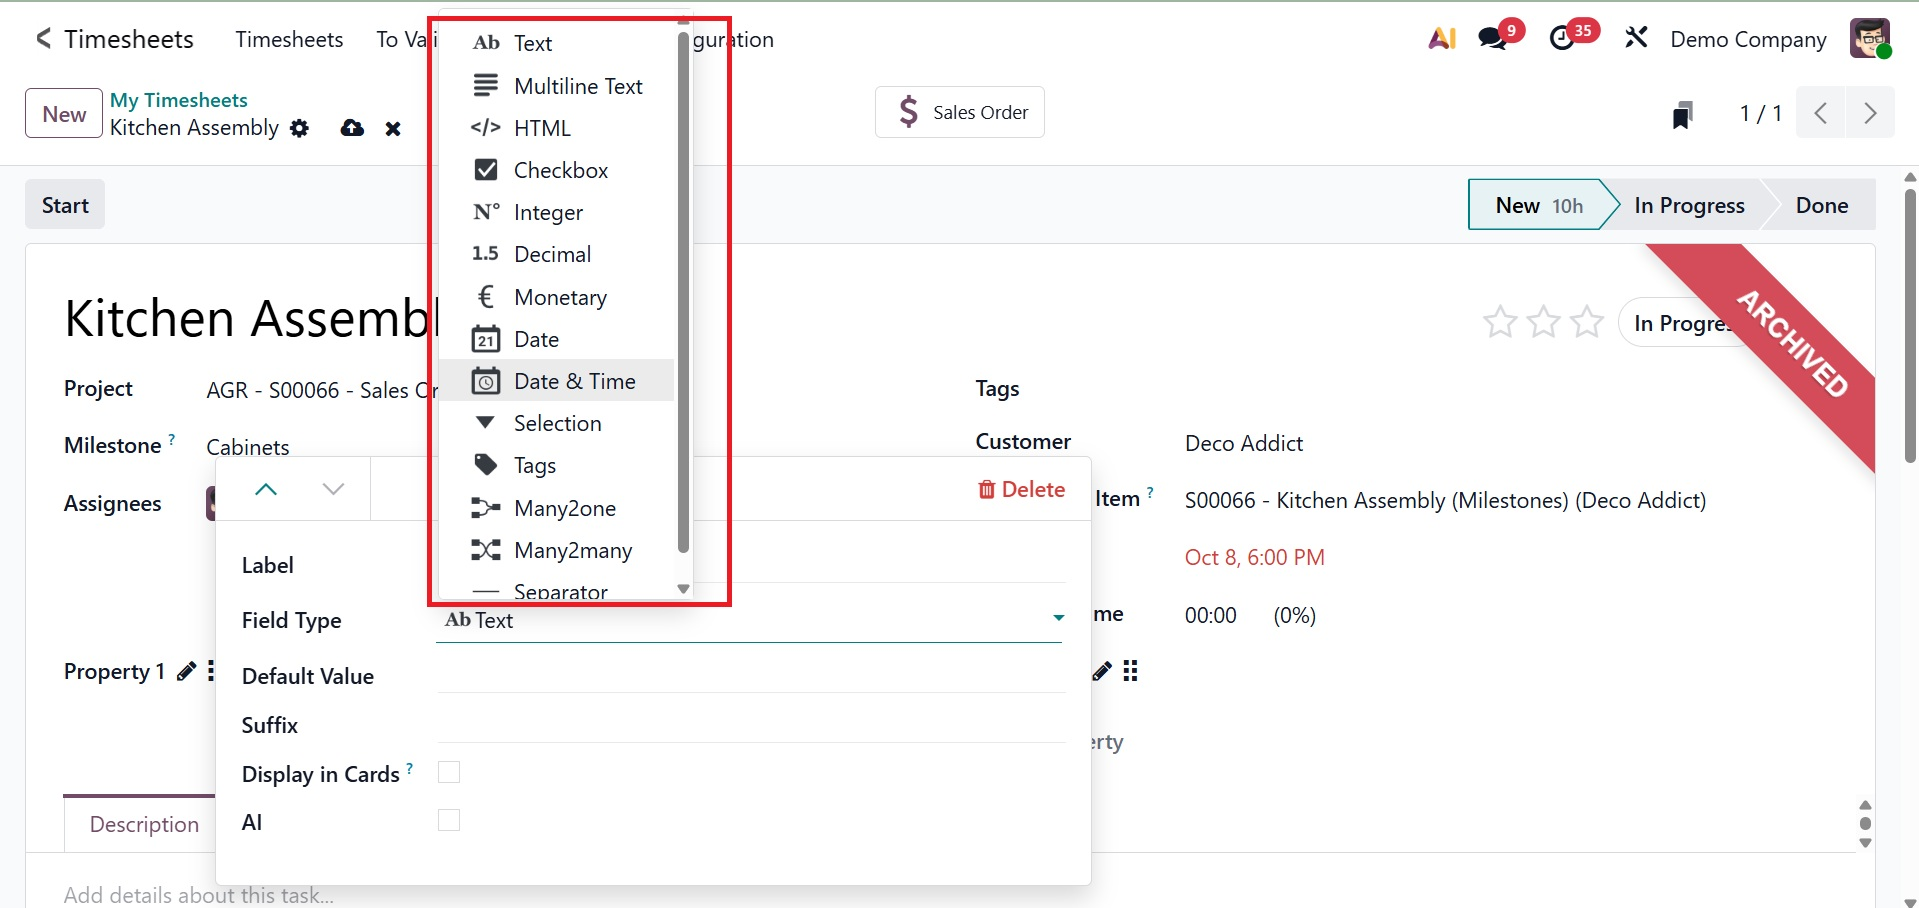Enable the Display in Cards checkbox
The width and height of the screenshot is (1919, 908).
(x=449, y=773)
